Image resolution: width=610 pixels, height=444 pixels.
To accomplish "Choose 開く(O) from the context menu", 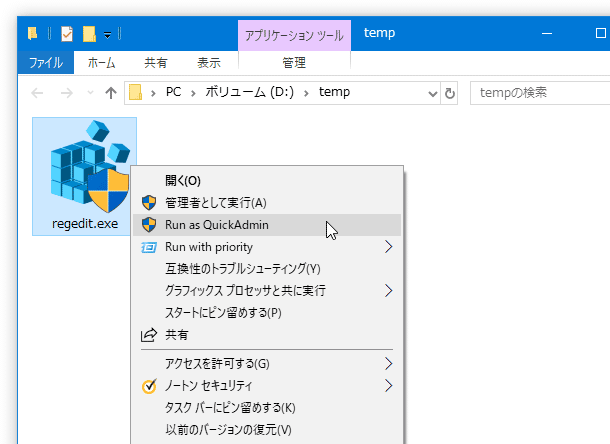I will (x=267, y=181).
